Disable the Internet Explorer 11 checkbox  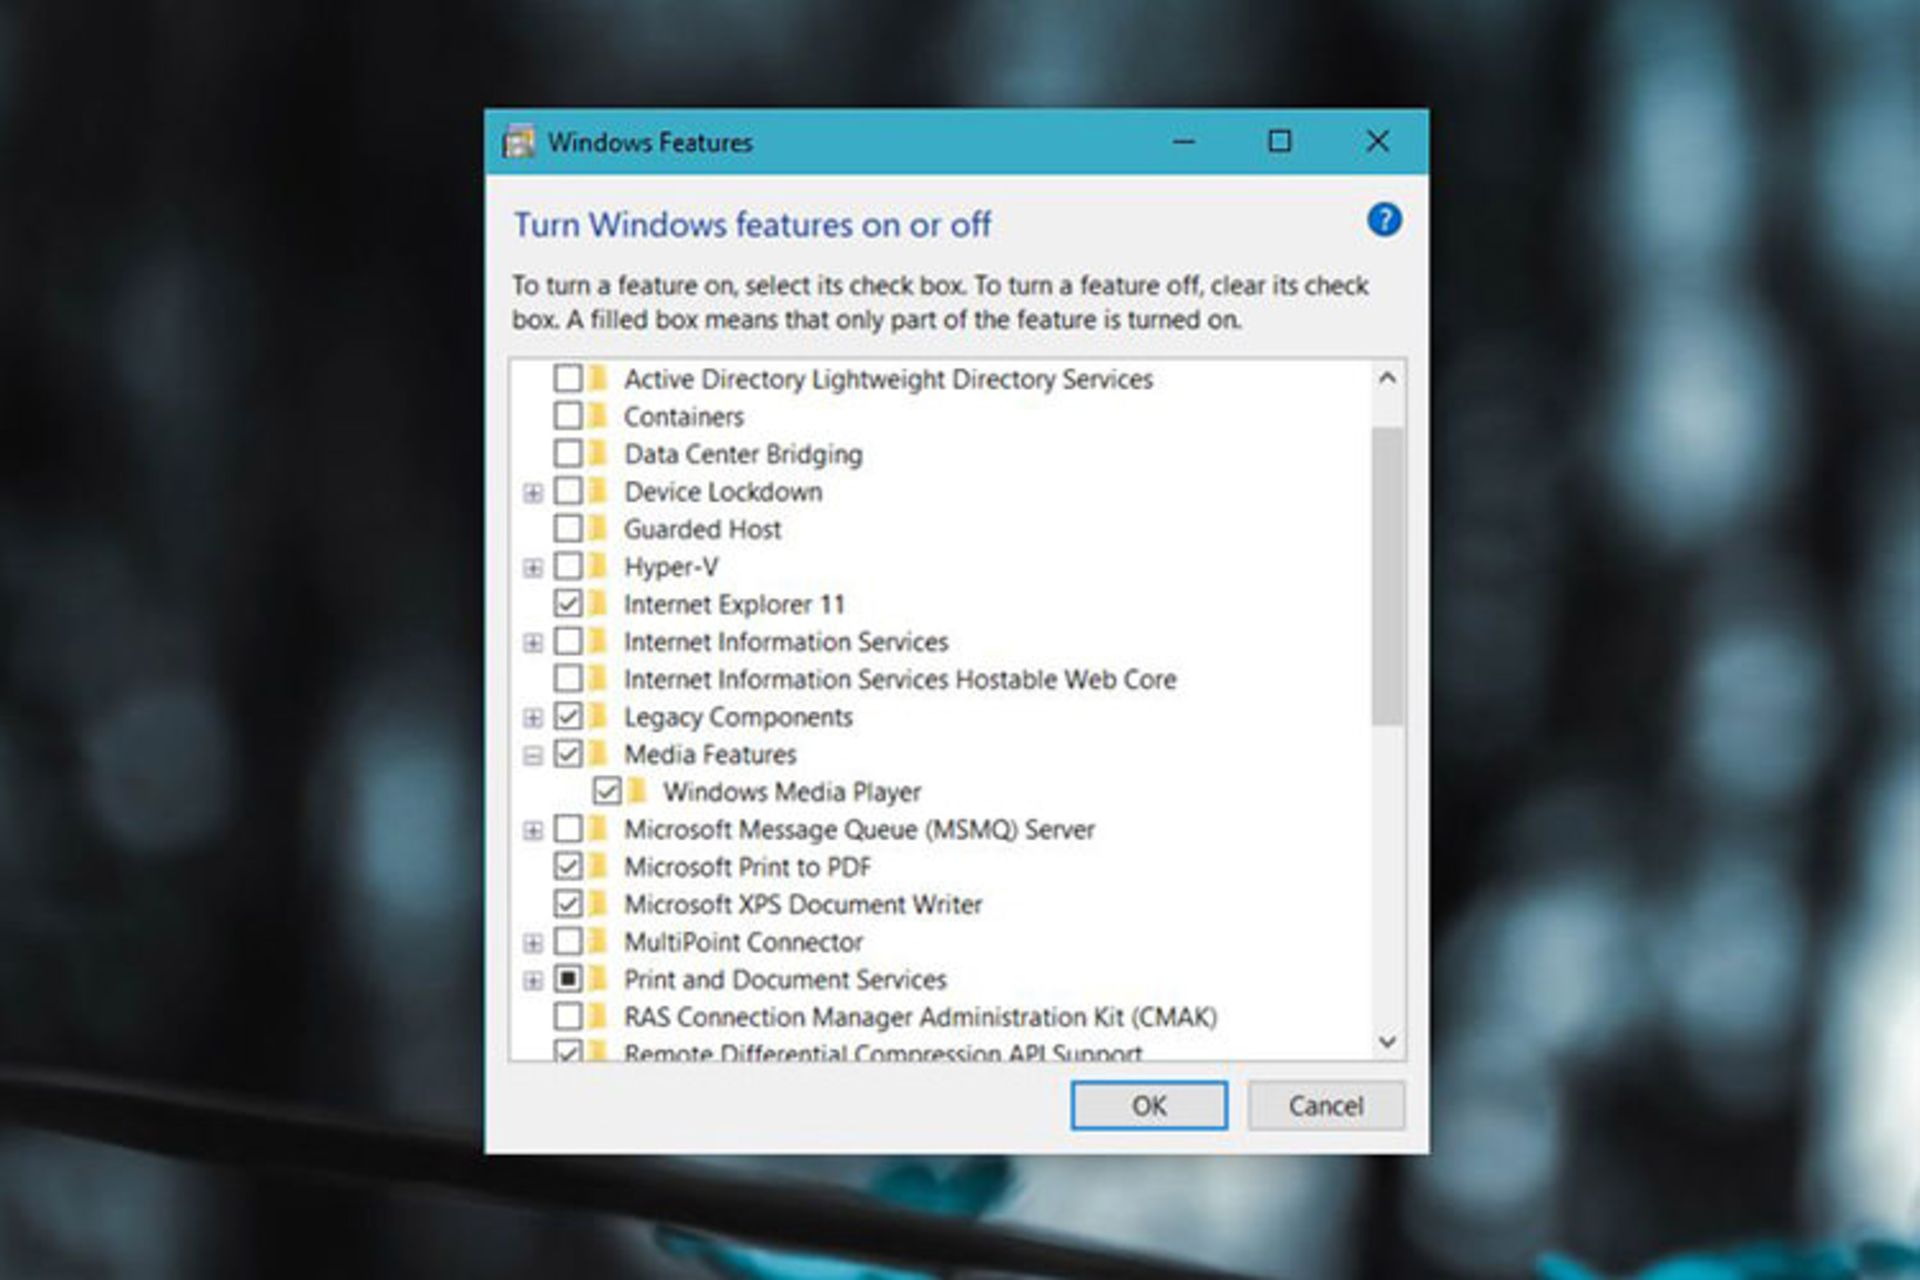[x=570, y=604]
